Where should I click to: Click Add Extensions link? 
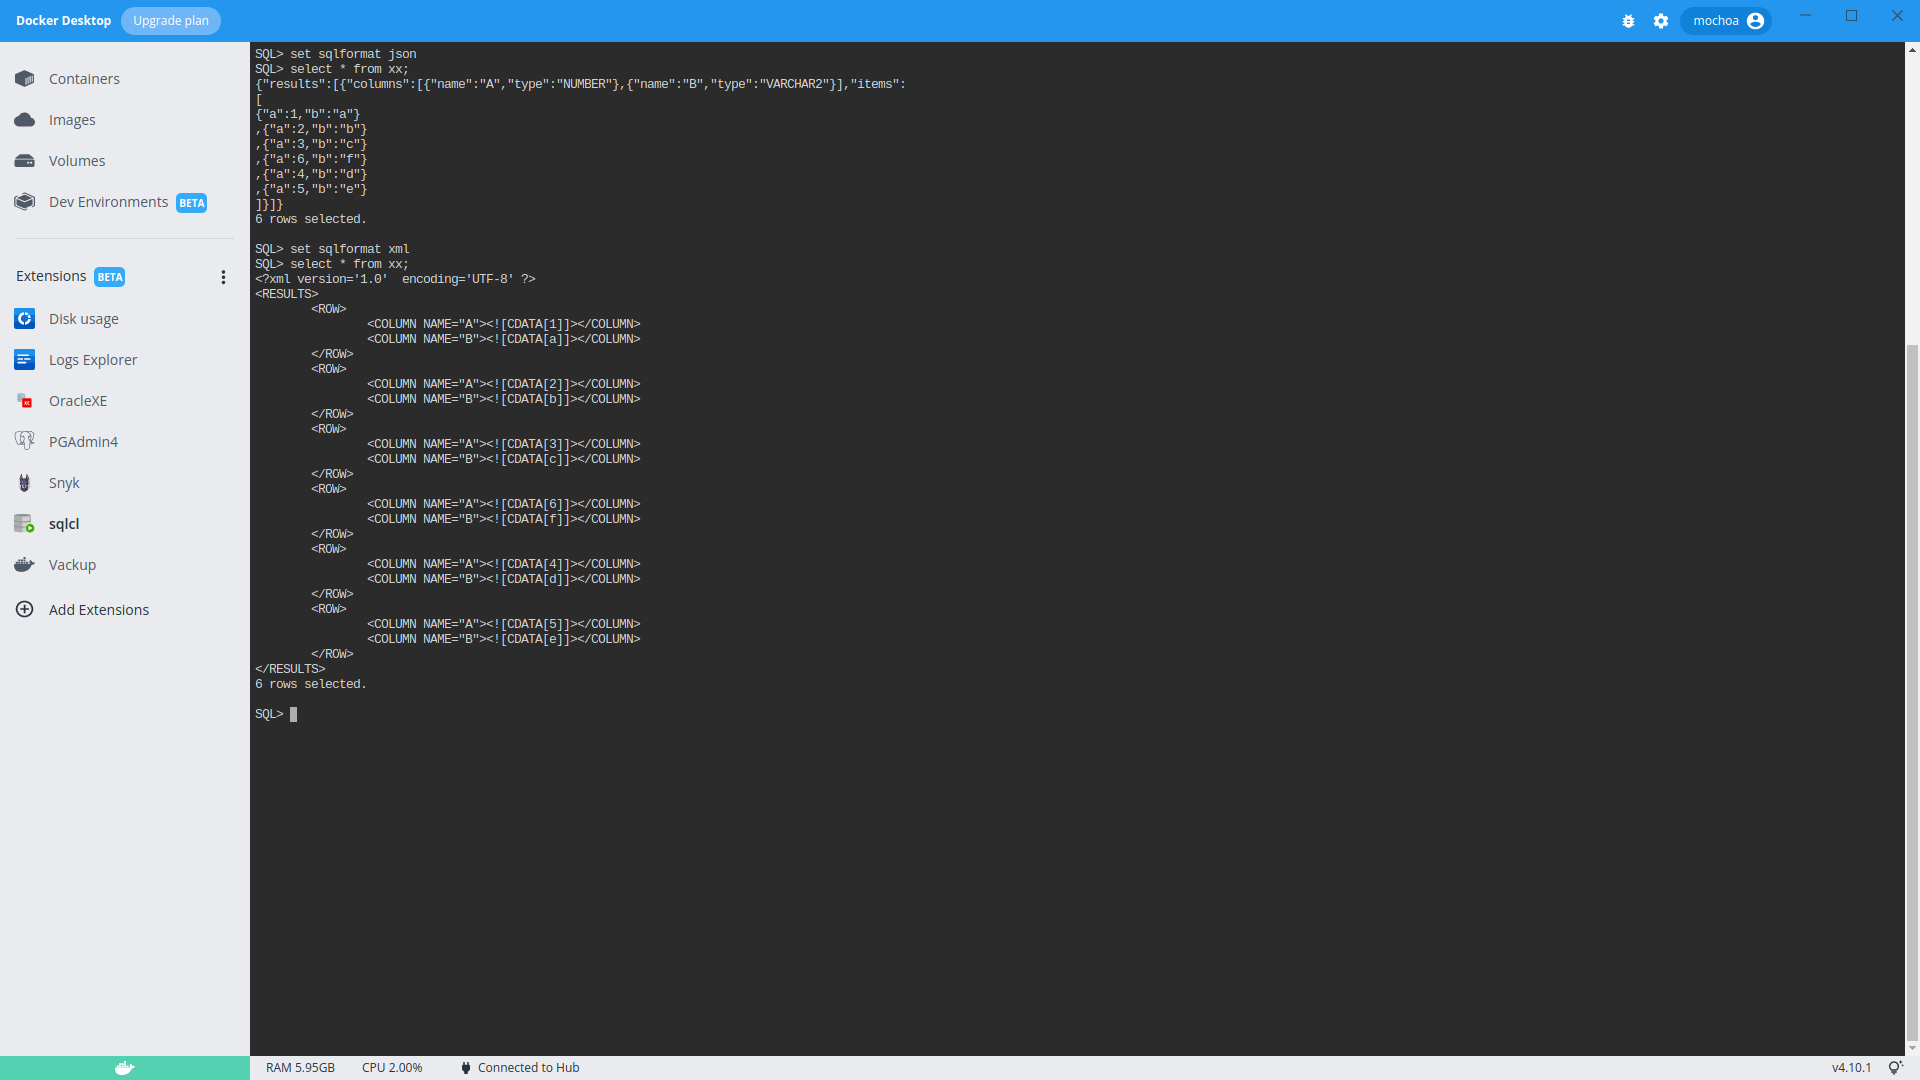tap(98, 610)
